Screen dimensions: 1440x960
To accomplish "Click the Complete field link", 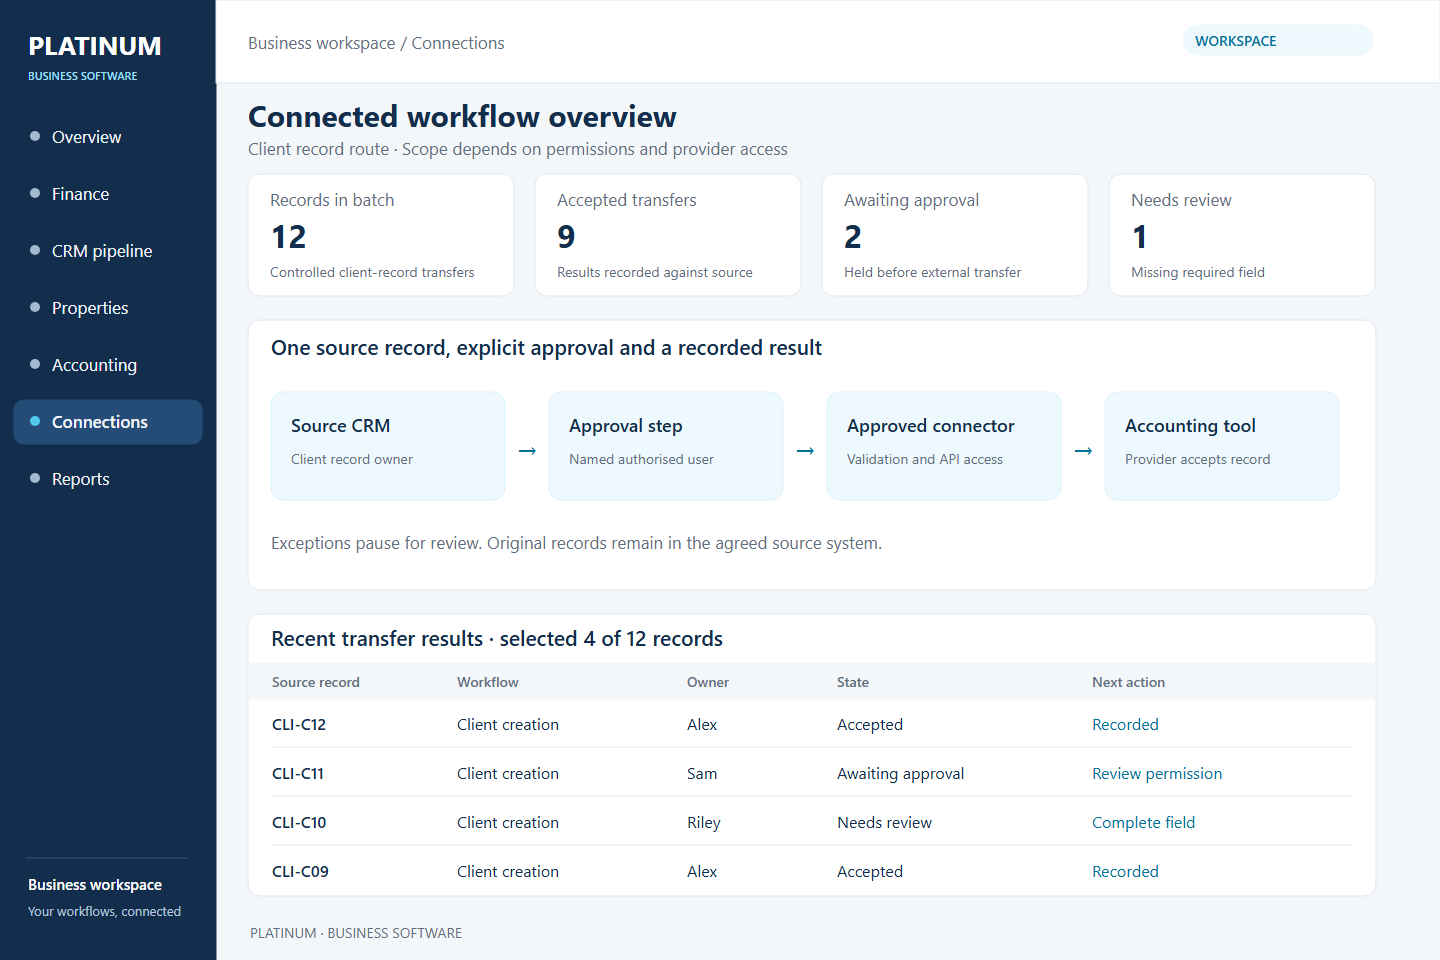I will [x=1143, y=823].
